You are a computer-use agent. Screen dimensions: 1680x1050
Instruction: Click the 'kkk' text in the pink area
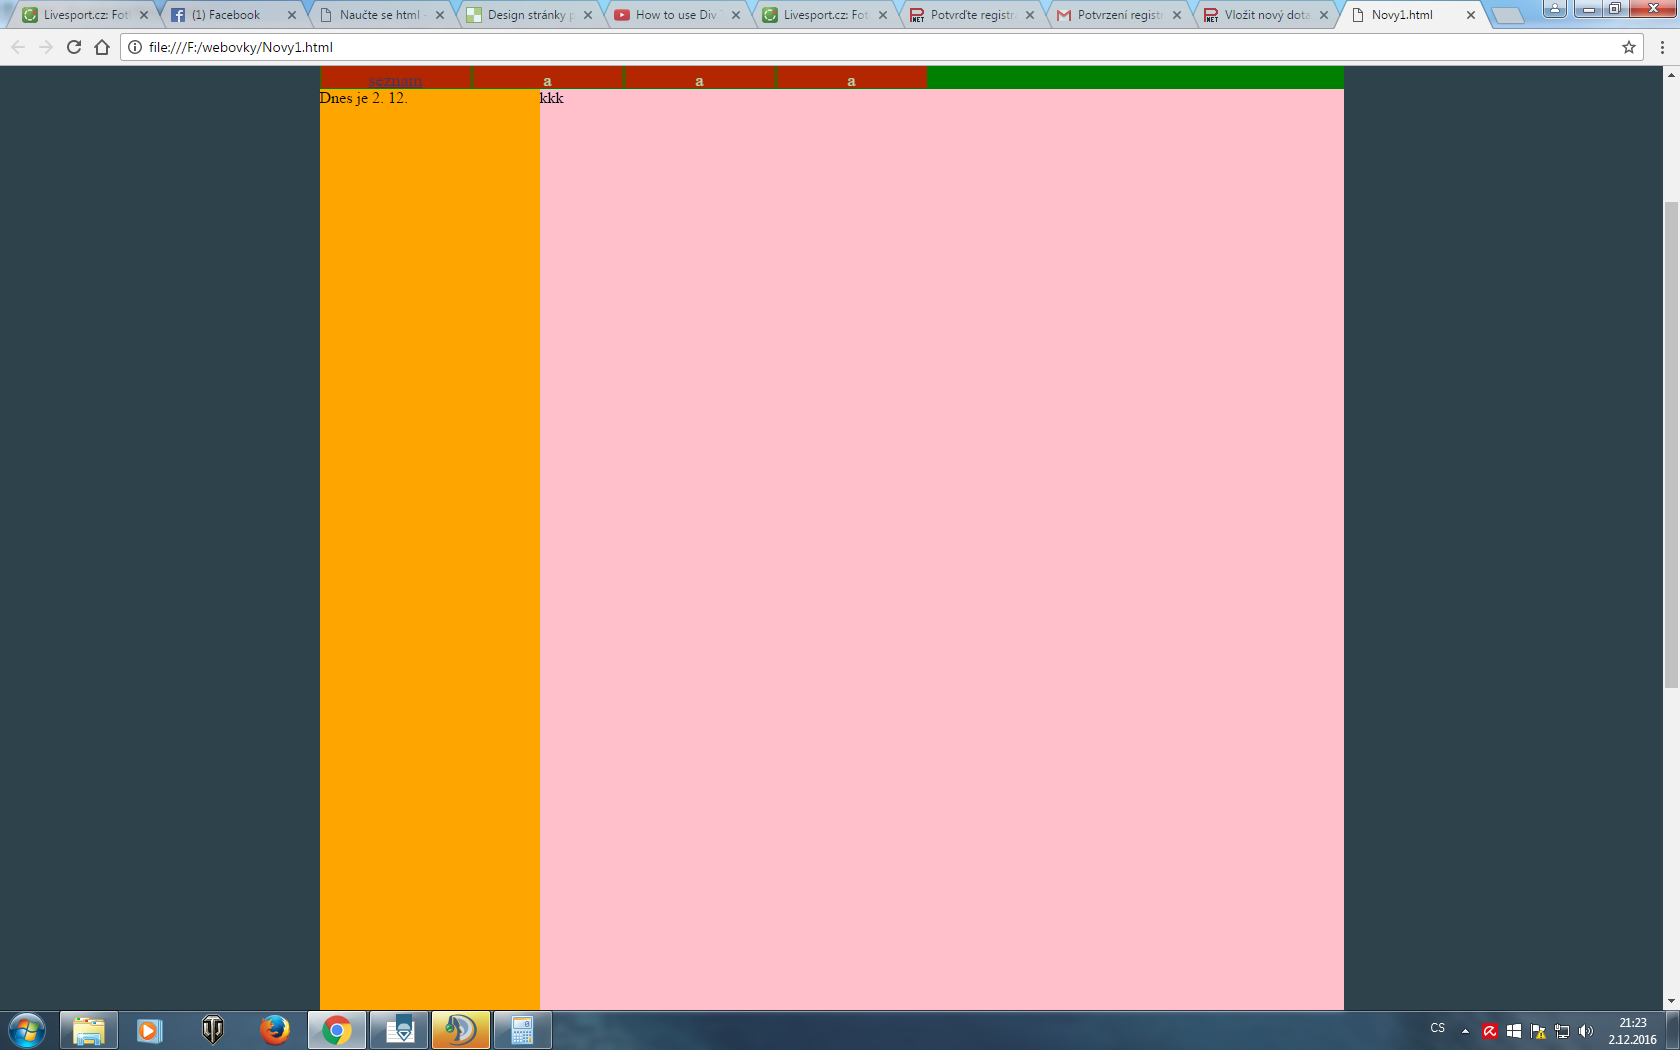point(552,98)
